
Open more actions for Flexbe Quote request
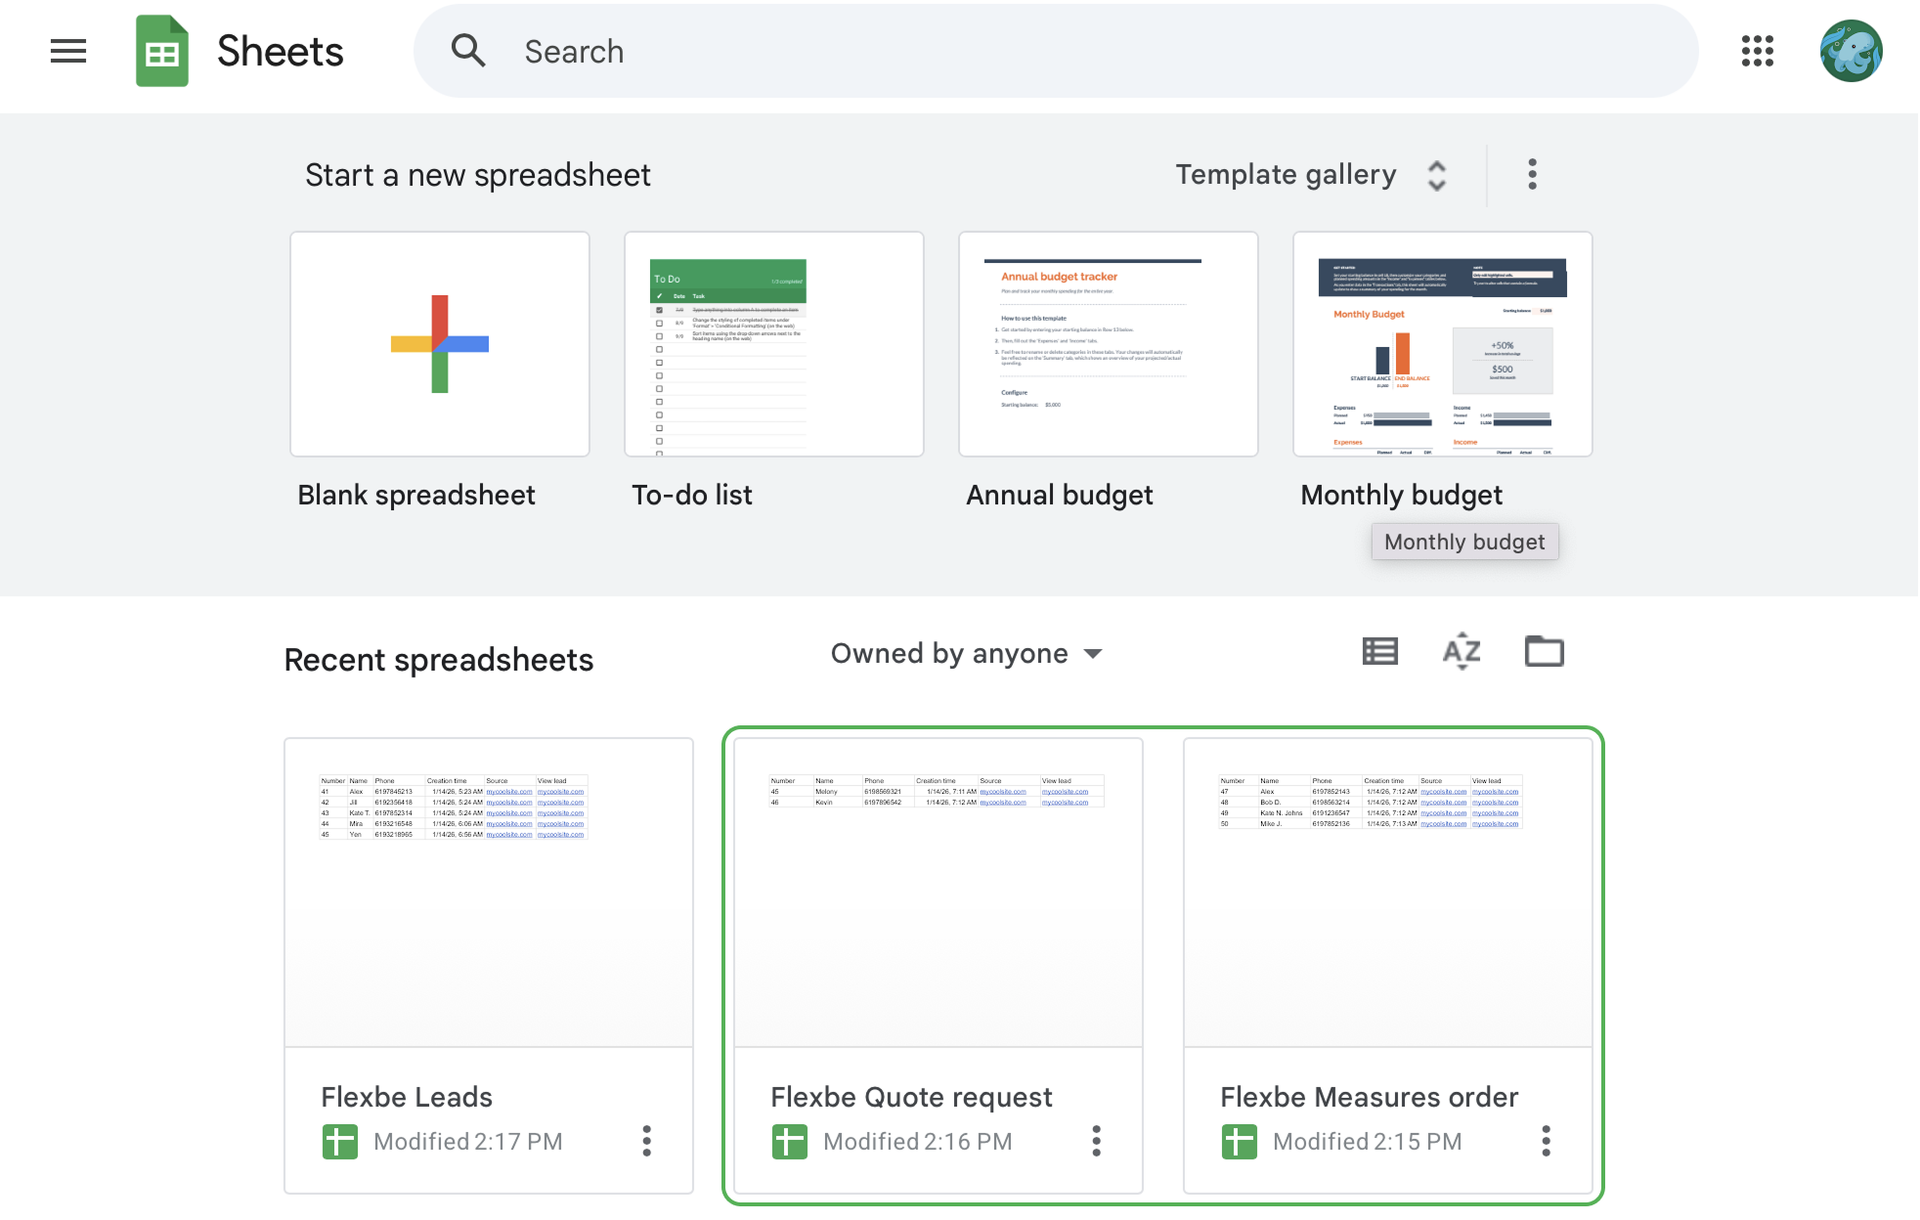pyautogui.click(x=1096, y=1141)
